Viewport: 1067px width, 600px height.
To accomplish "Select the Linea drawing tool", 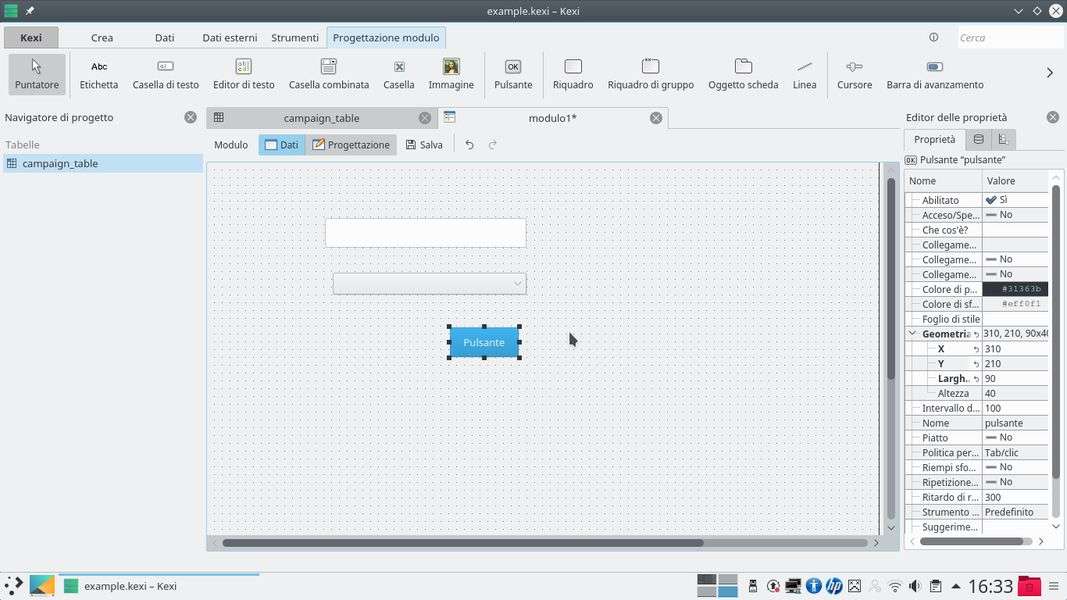I will click(804, 74).
